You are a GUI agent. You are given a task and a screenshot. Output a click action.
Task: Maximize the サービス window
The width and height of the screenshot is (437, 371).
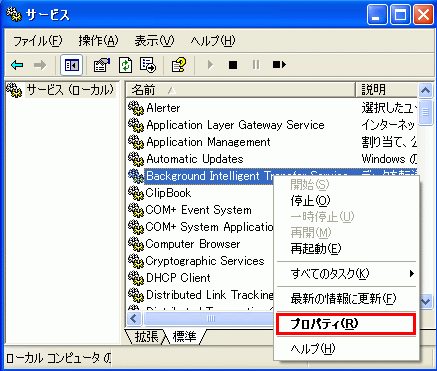(400, 15)
